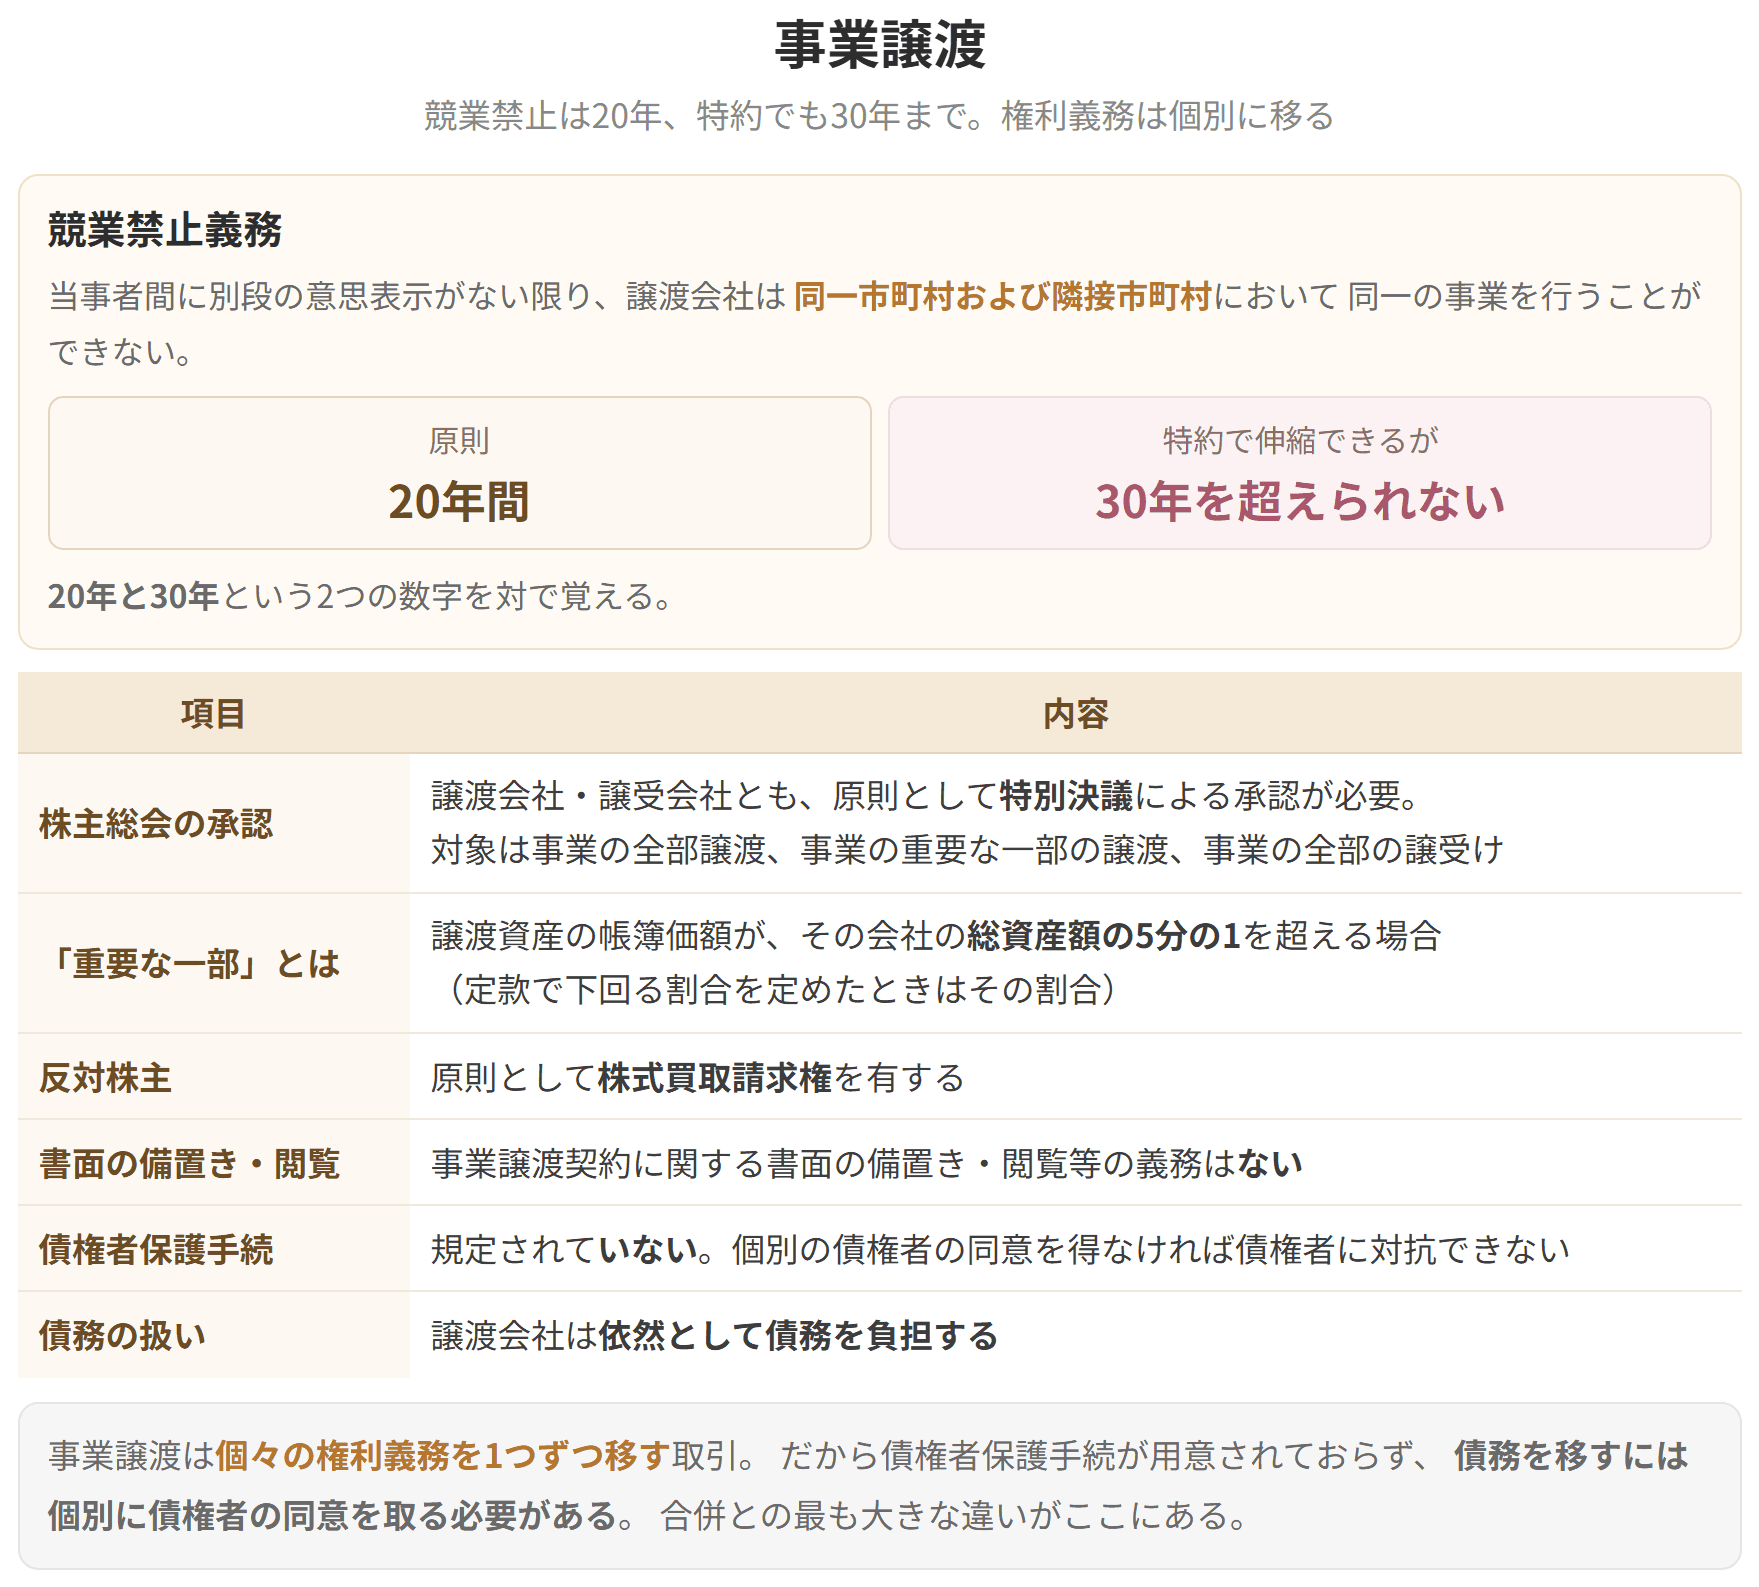The image size is (1759, 1587).
Task: Click the row label 株主総会の承認
Action: (156, 824)
